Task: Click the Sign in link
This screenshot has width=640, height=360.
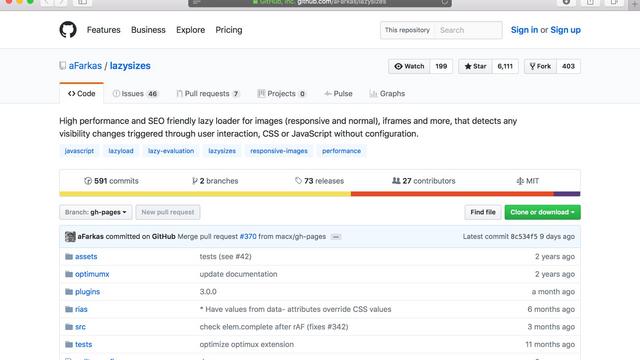Action: pyautogui.click(x=524, y=30)
